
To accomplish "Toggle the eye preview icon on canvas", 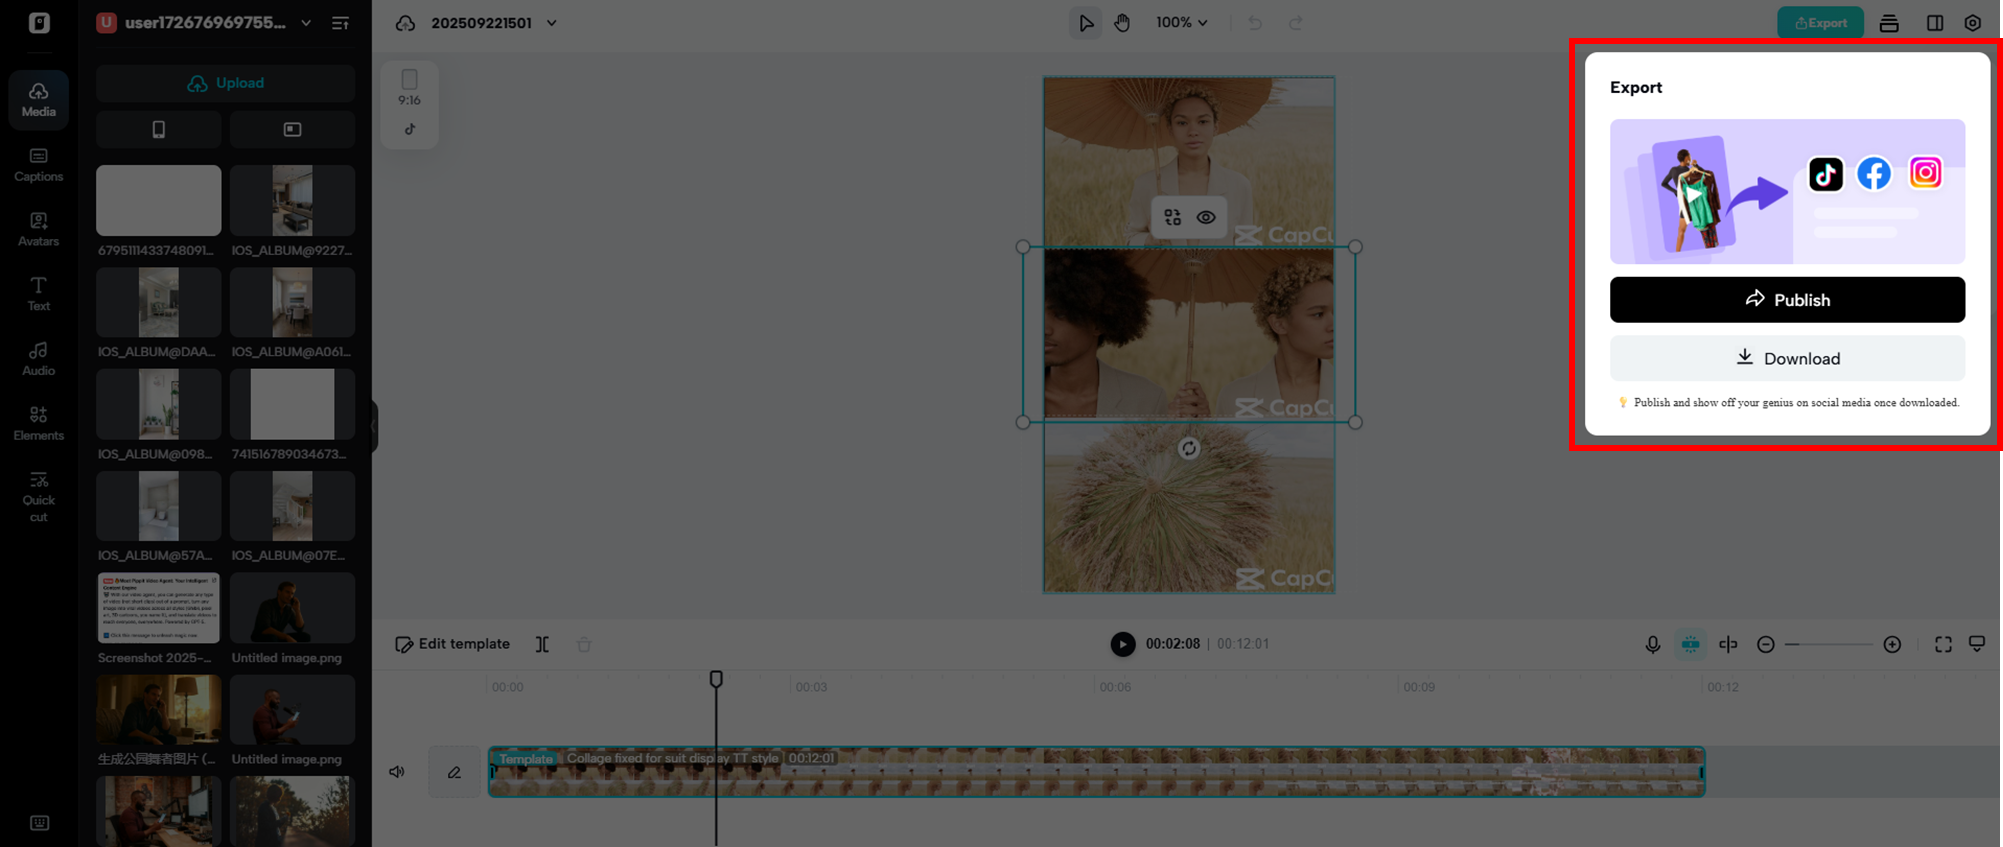I will [x=1206, y=217].
